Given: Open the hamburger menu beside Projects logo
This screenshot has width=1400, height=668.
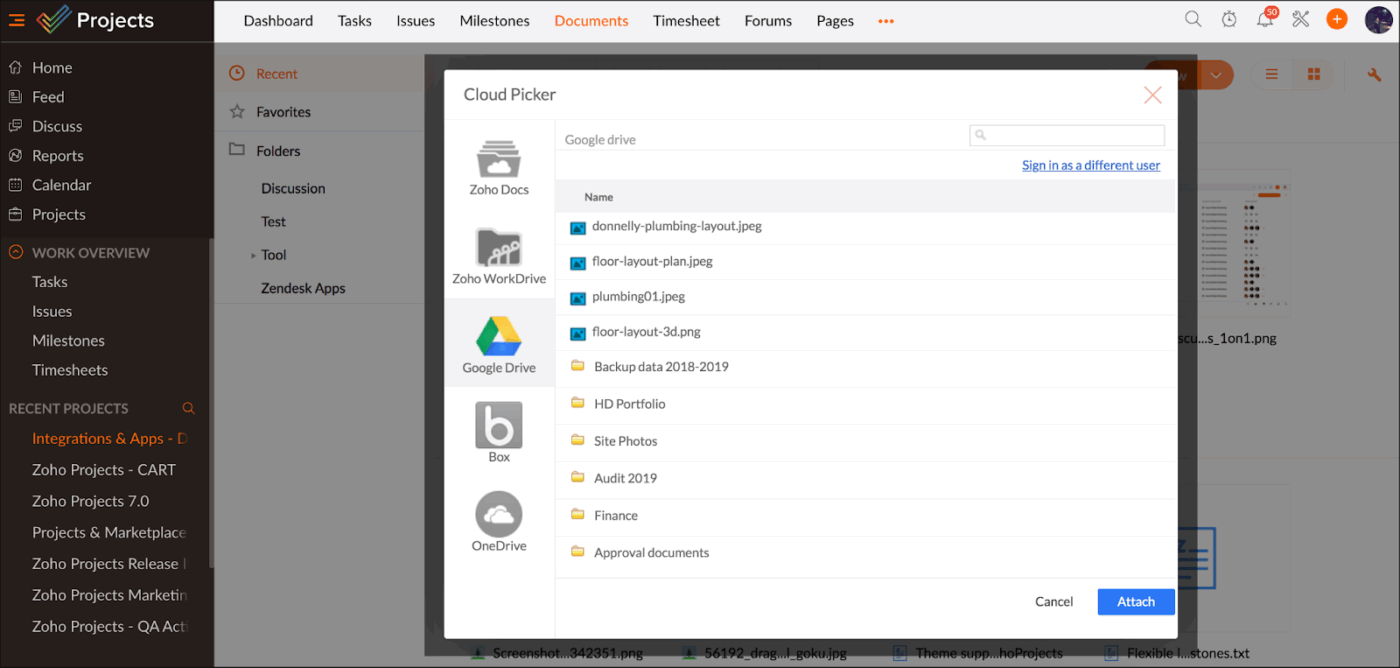Looking at the screenshot, I should point(16,18).
